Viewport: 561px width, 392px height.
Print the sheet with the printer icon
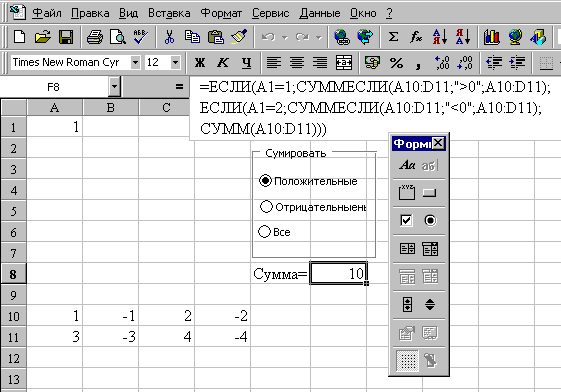95,37
